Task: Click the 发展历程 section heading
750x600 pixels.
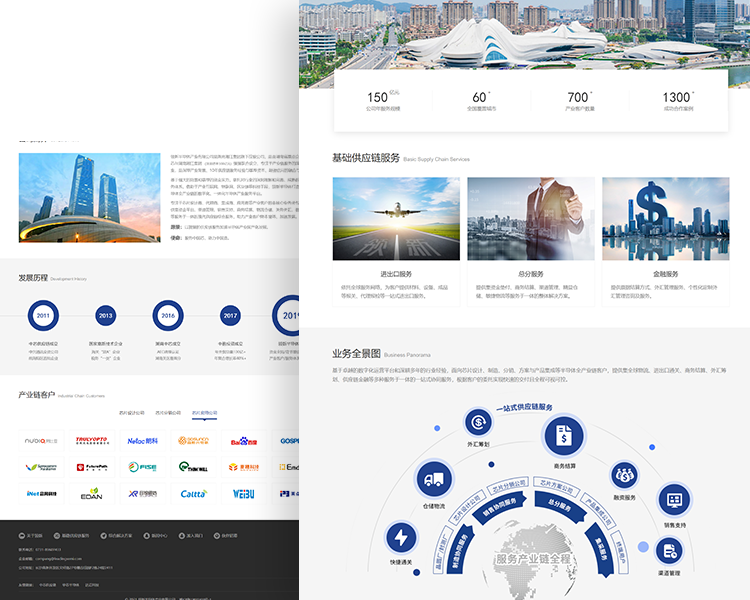Action: point(33,278)
